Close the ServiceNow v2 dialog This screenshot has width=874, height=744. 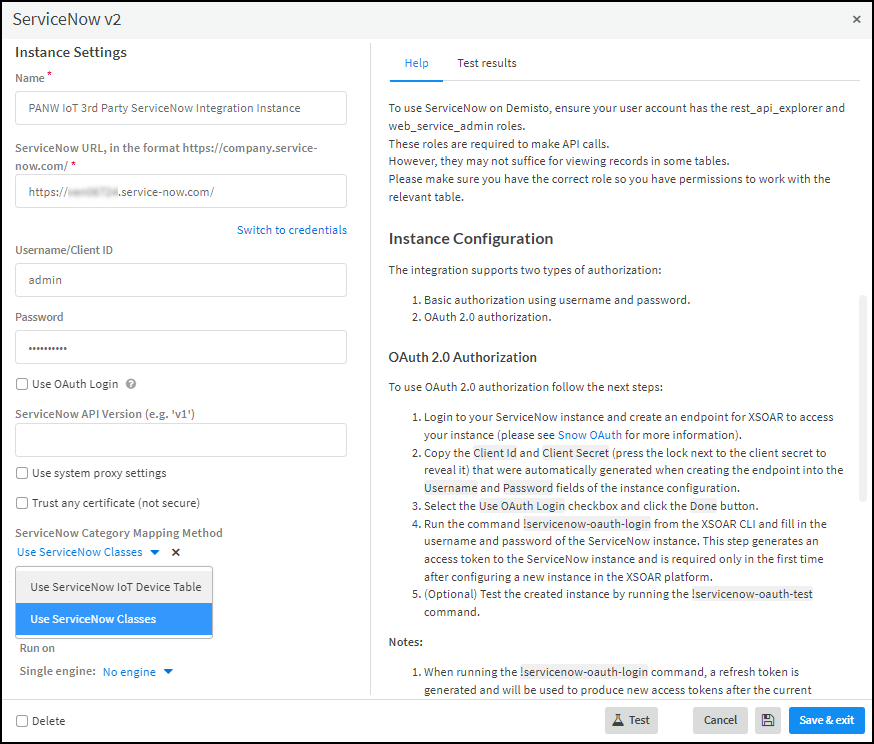856,19
